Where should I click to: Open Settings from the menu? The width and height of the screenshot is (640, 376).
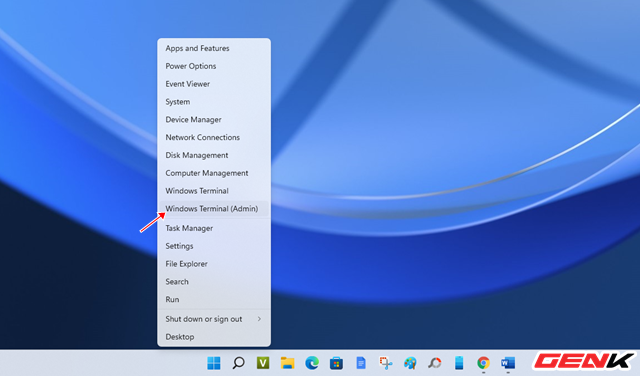[214, 246]
